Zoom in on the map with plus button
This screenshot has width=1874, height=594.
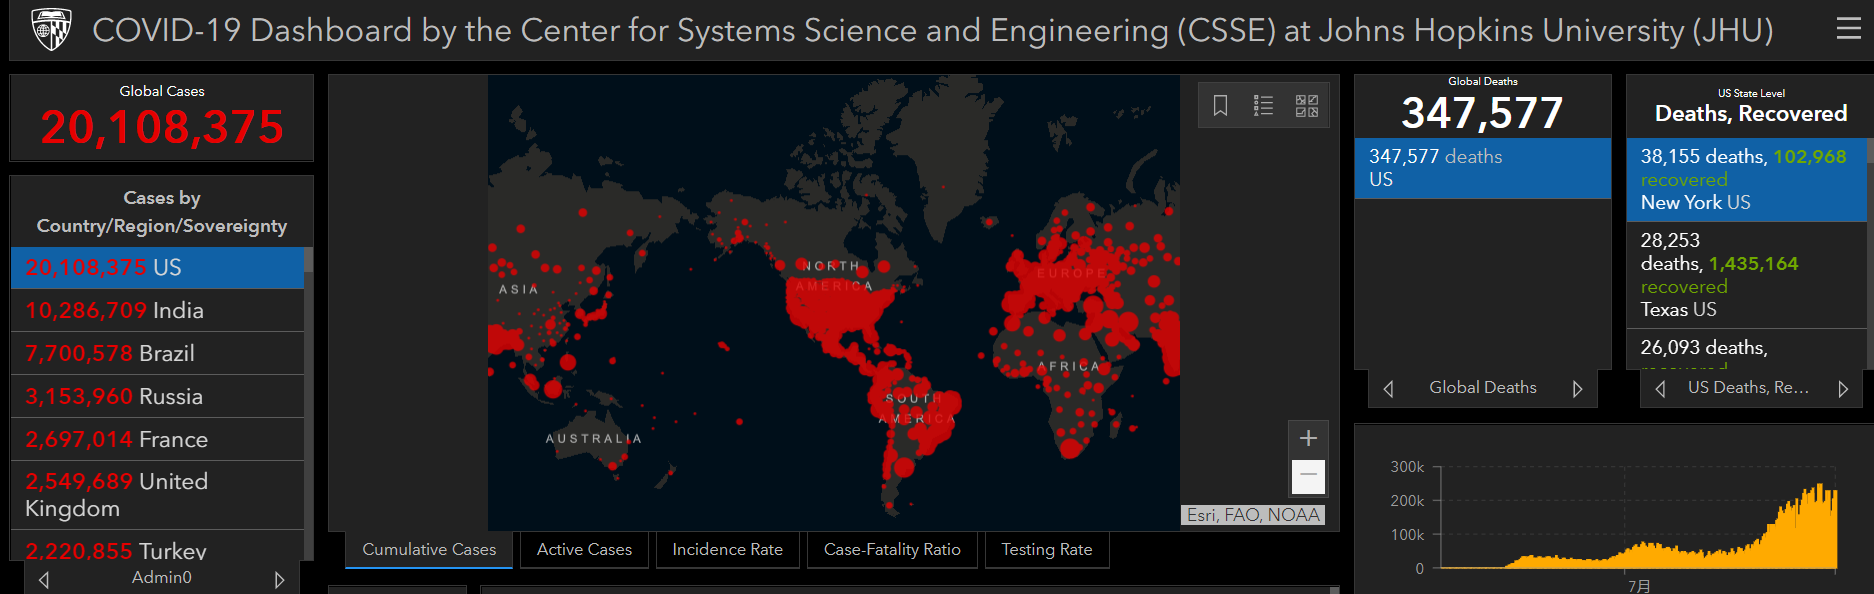tap(1308, 438)
